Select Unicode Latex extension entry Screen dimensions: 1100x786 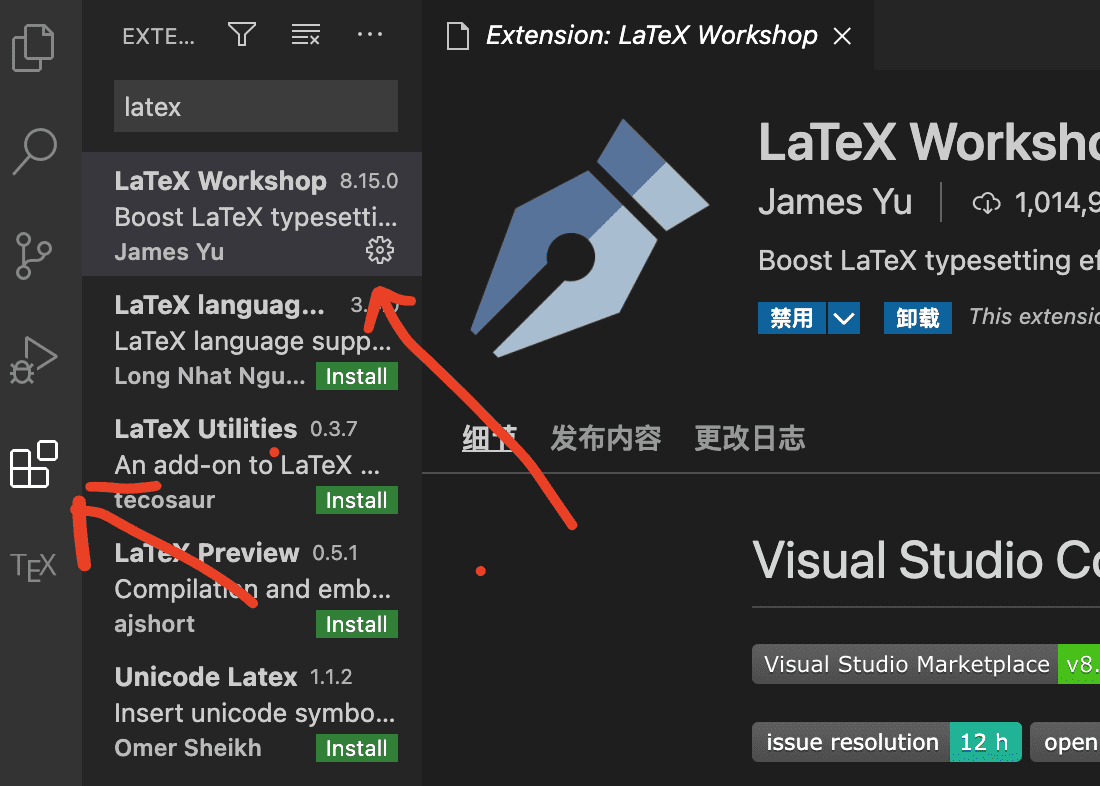252,712
